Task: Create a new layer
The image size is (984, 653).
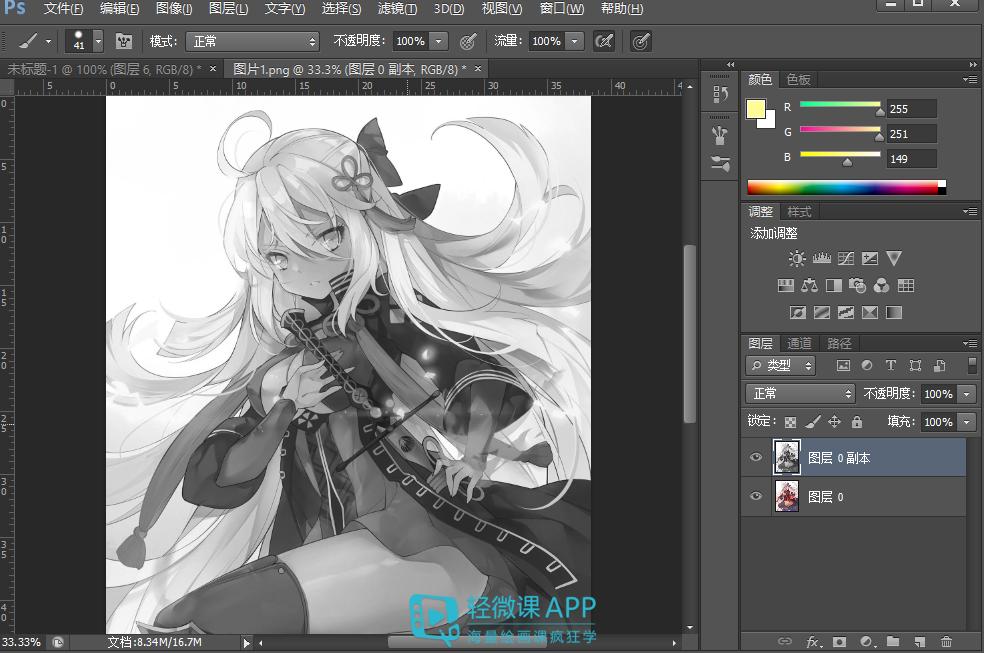Action: [x=920, y=641]
